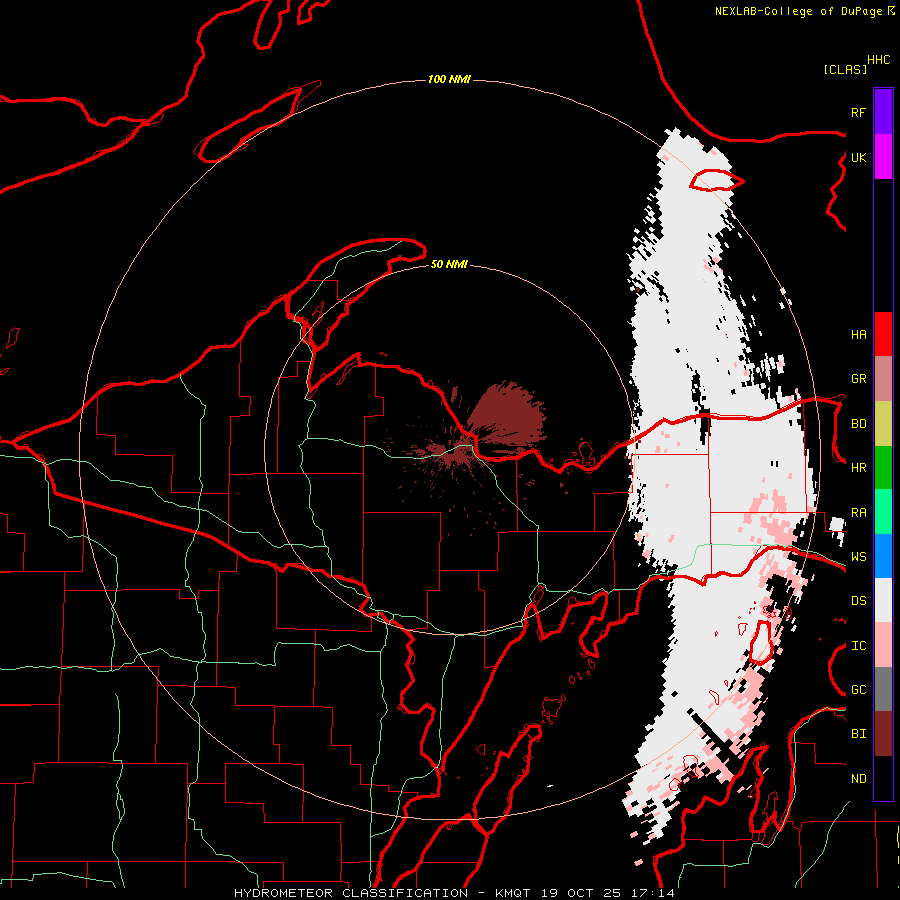
Task: Pick the RA light green swatch
Action: click(x=883, y=512)
